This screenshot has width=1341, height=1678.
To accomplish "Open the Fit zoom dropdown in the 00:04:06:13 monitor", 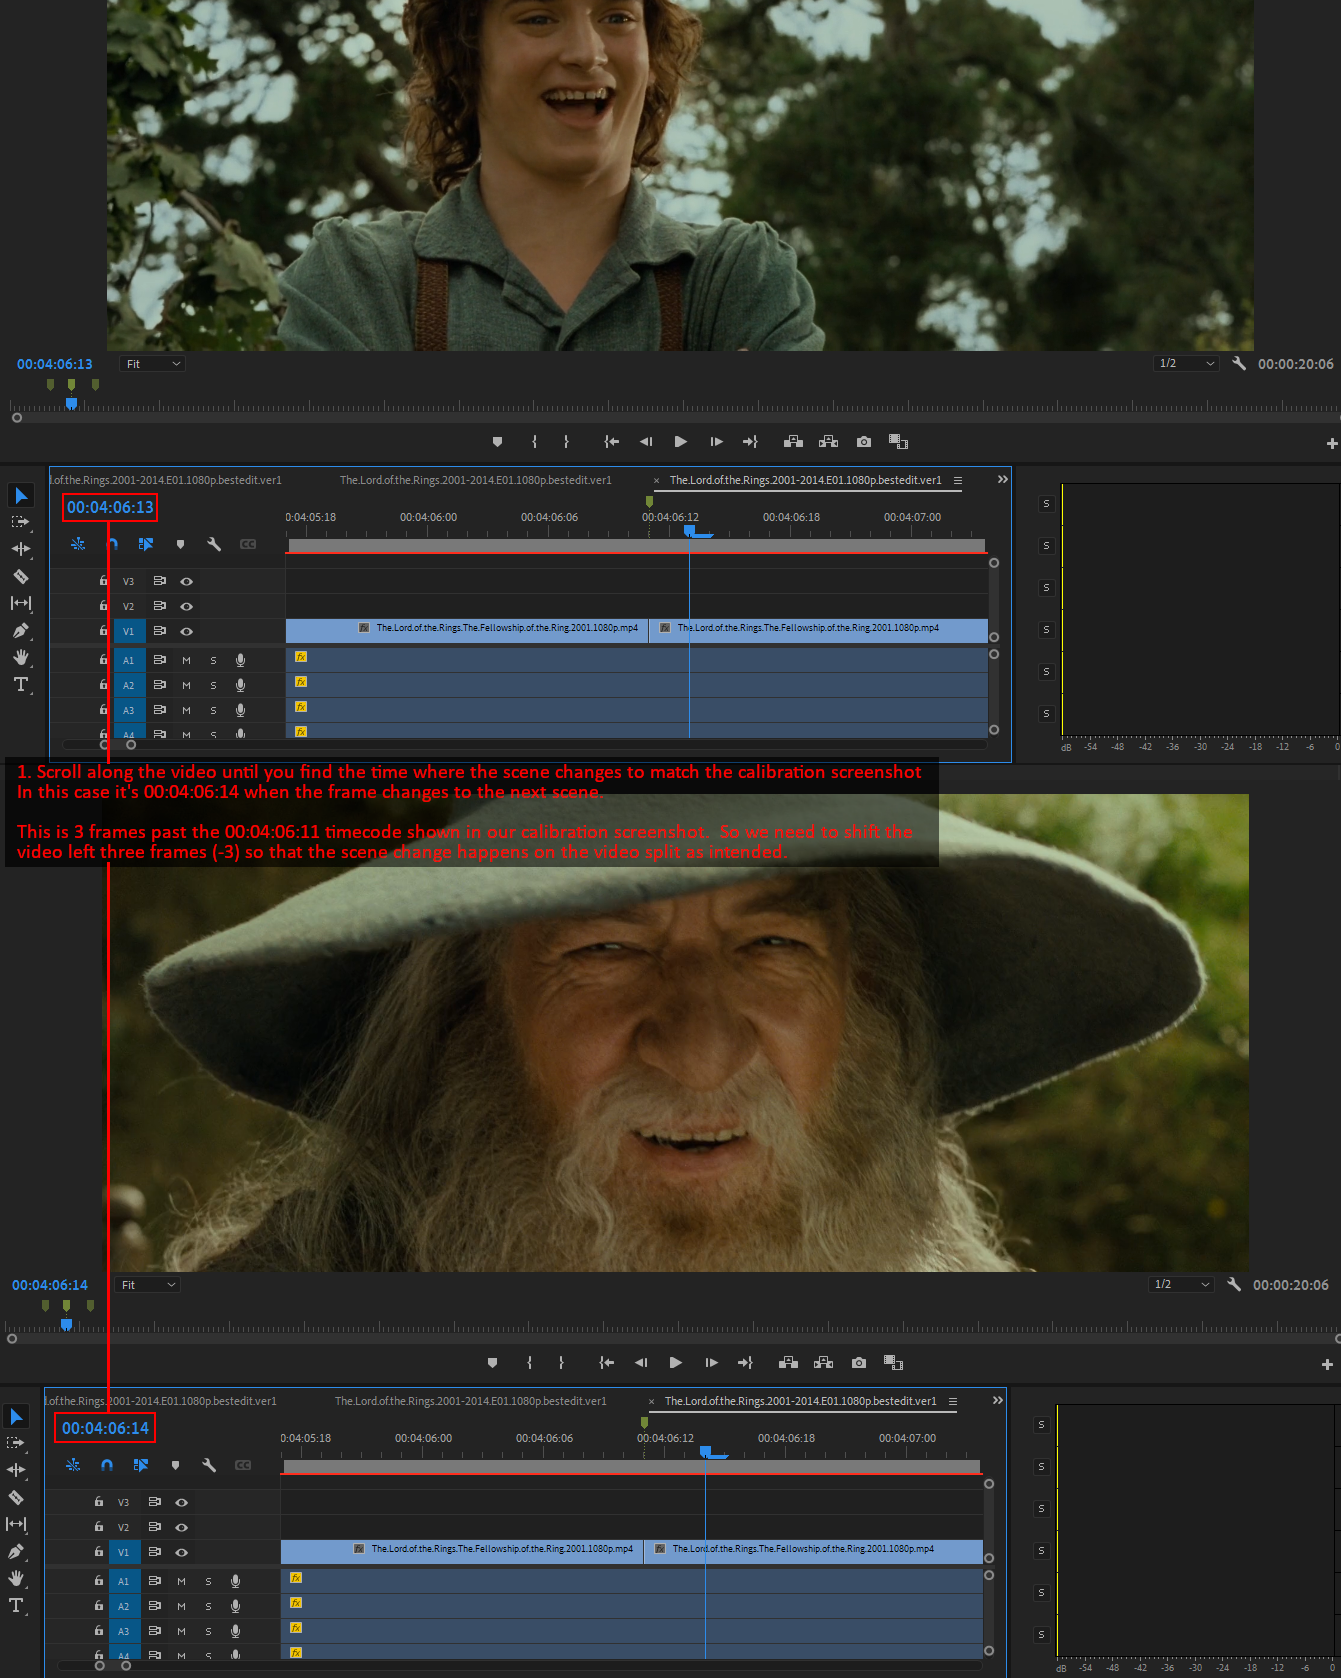I will [x=153, y=364].
